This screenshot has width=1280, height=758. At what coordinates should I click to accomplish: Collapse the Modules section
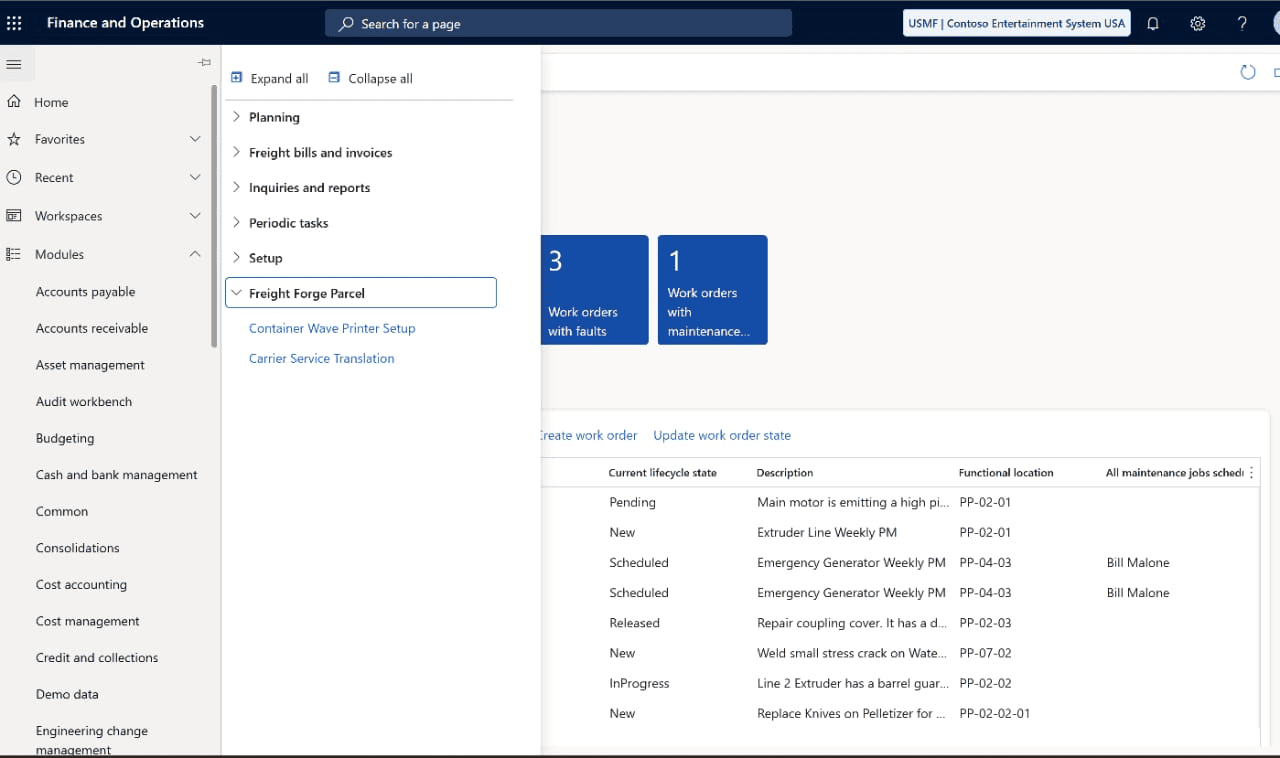click(195, 254)
